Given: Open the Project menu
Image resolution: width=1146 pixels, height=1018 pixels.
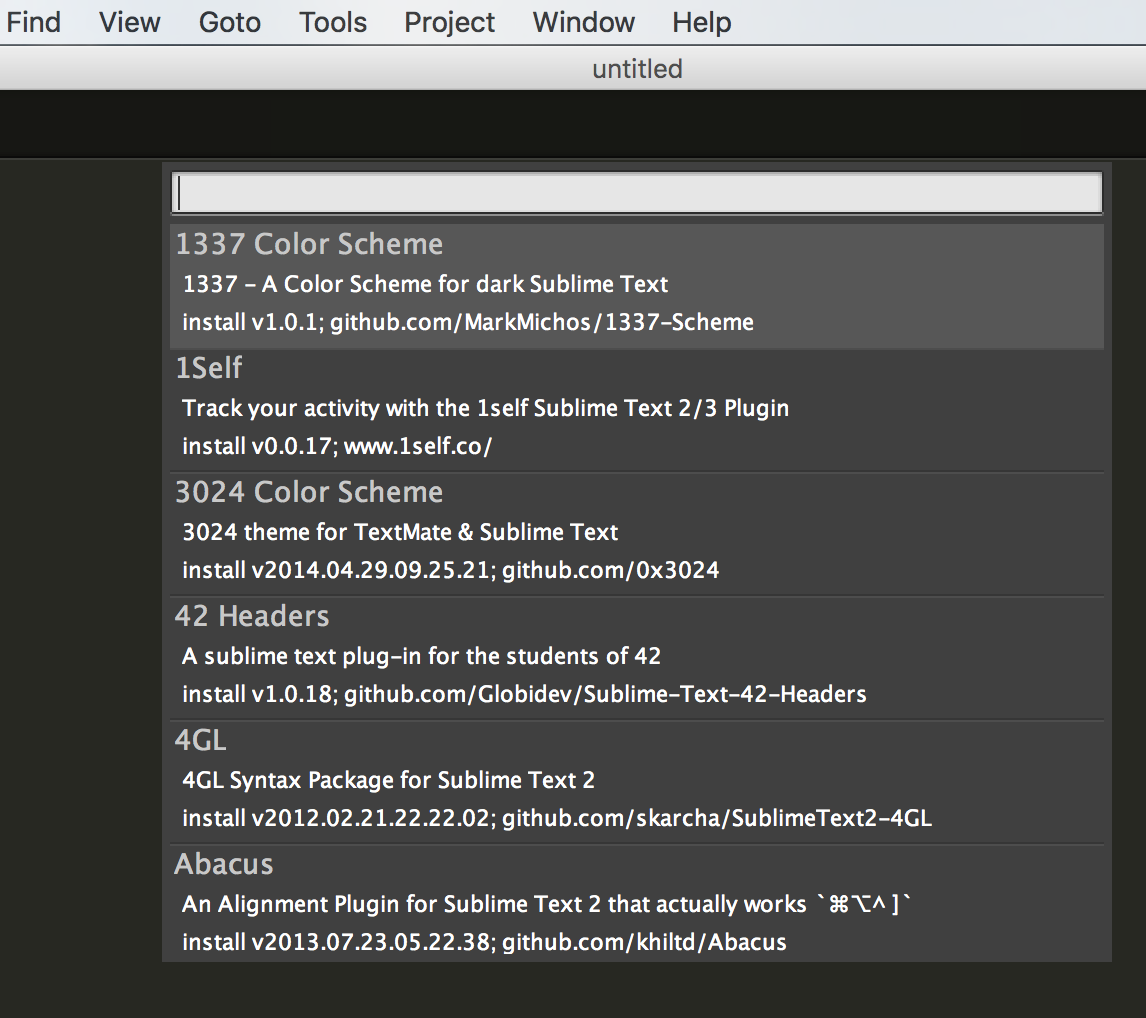Looking at the screenshot, I should coord(449,23).
